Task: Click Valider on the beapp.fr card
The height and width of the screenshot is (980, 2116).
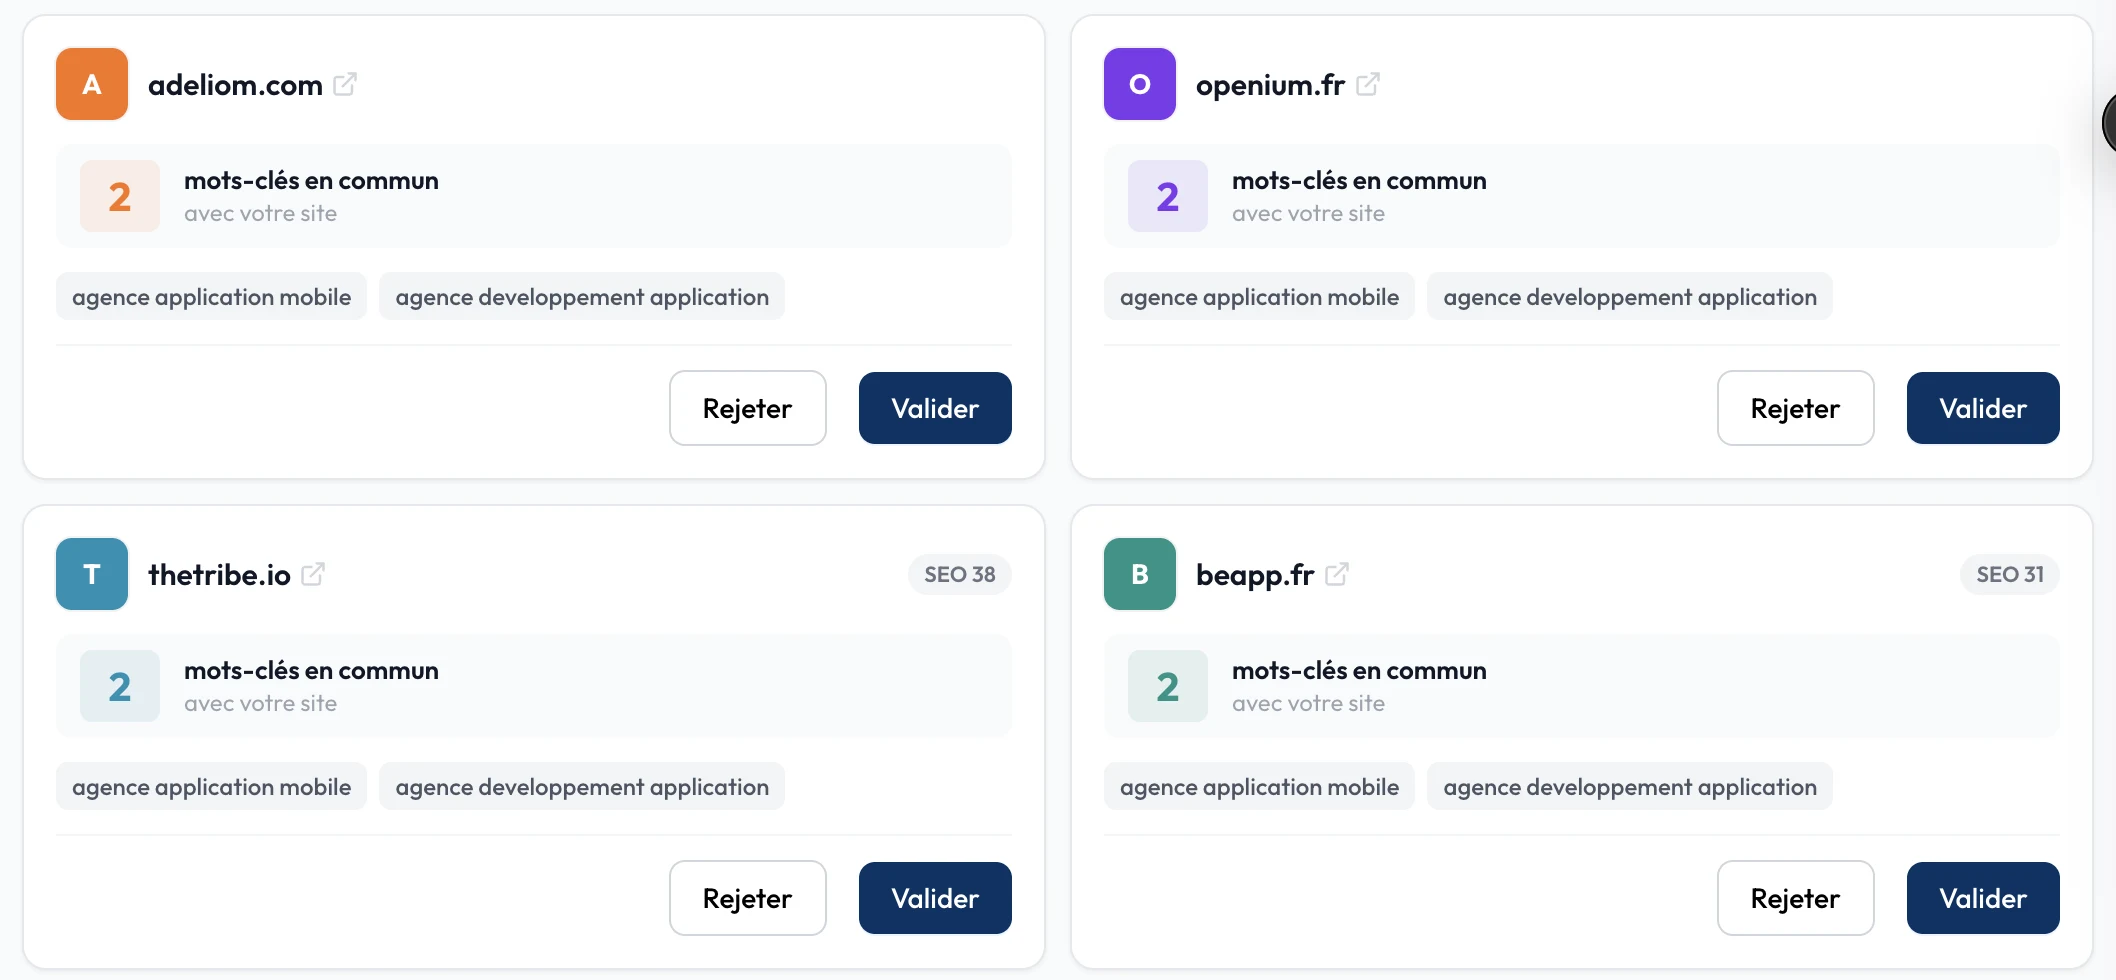Action: [x=1983, y=898]
